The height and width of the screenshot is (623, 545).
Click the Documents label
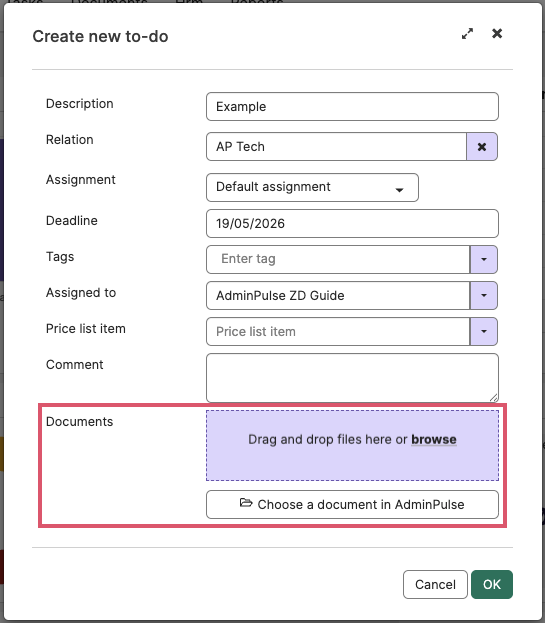click(79, 422)
